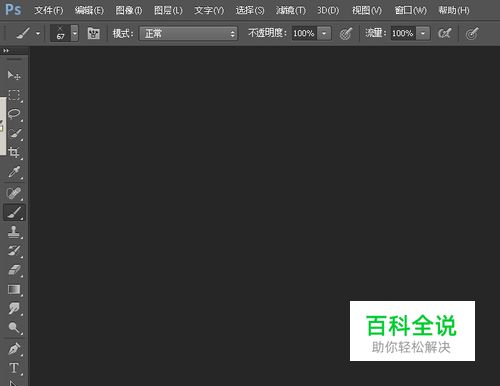Open the blend mode dropdown 正常
This screenshot has width=500, height=386.
pyautogui.click(x=188, y=34)
